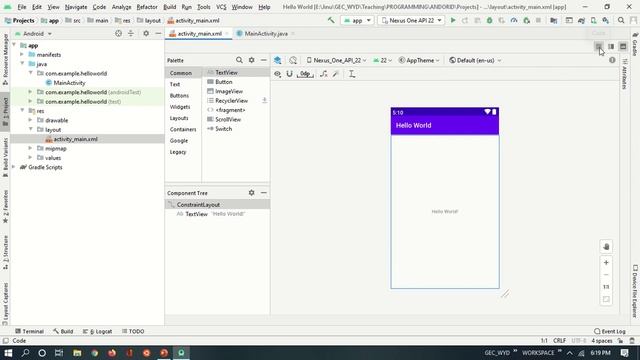The height and width of the screenshot is (360, 640).
Task: Open the Build tool window
Action: (x=63, y=331)
